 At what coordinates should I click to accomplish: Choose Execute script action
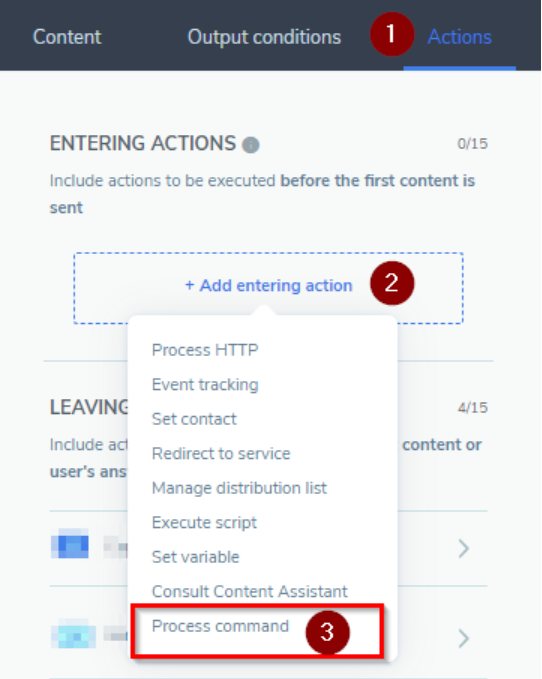click(204, 523)
